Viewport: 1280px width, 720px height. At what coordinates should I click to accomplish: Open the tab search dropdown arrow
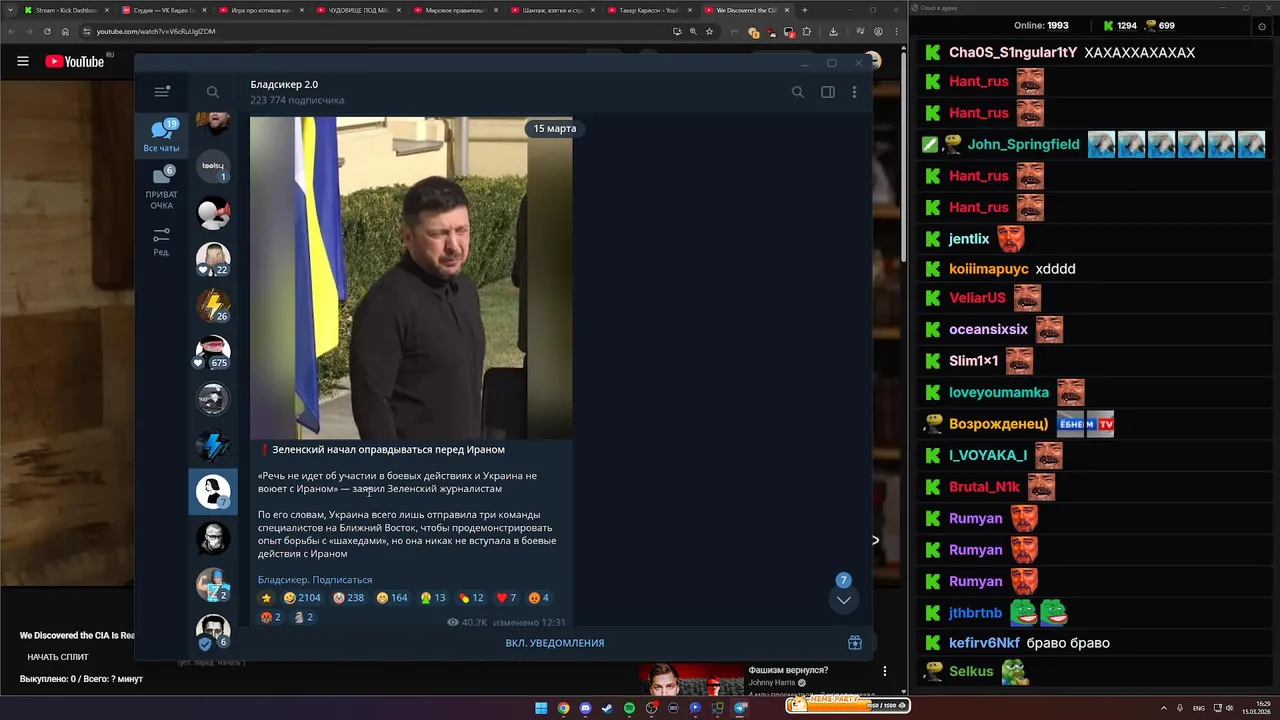[9, 10]
